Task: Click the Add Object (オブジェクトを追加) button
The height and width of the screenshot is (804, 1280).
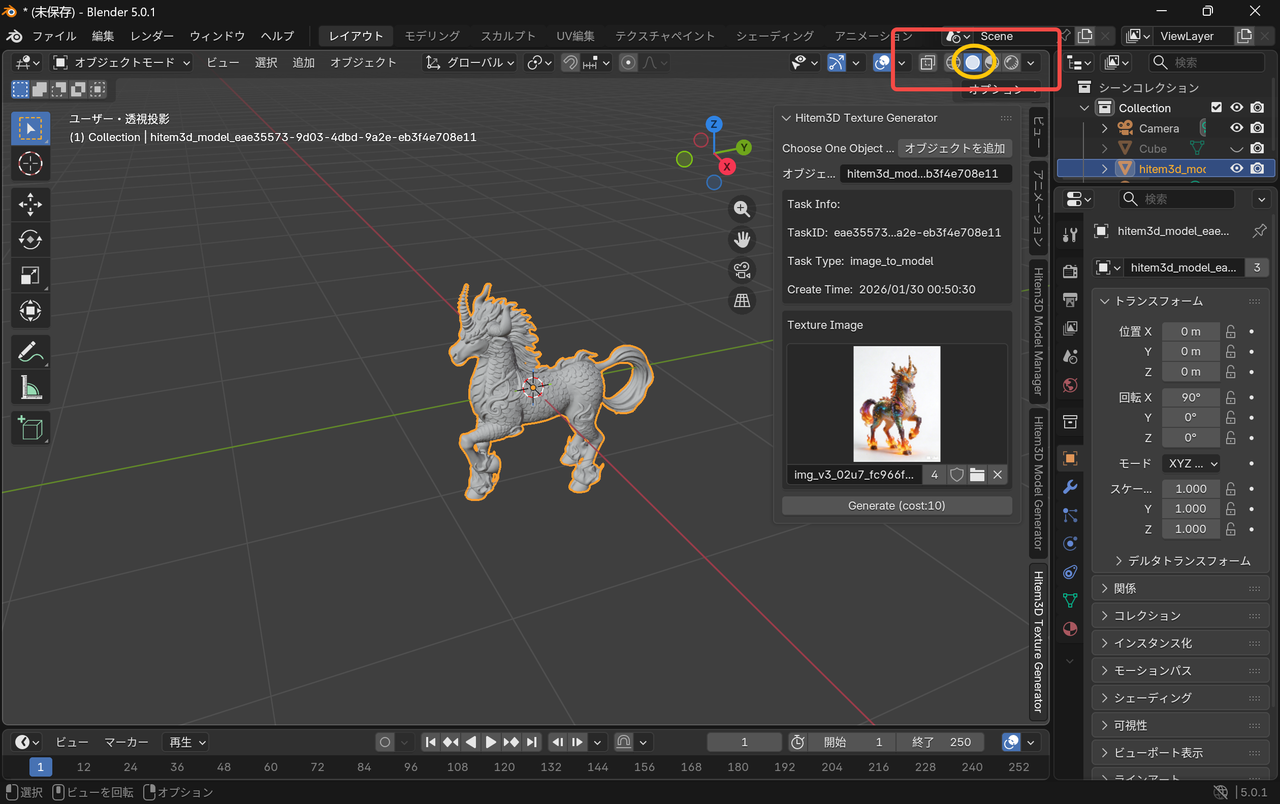Action: tap(954, 148)
